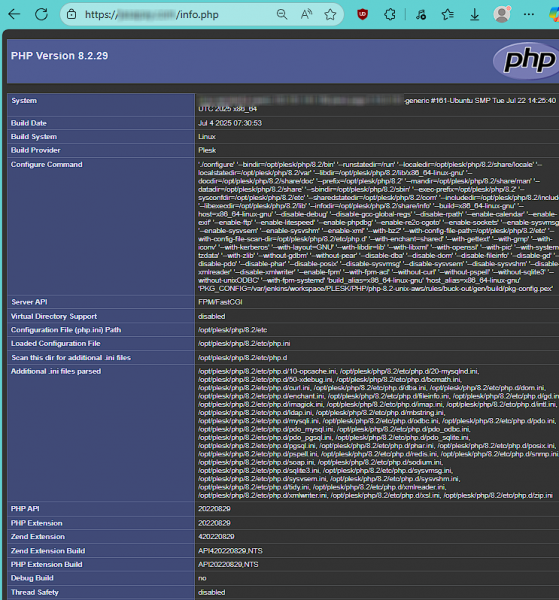Click the Debug Build label

[x=32, y=578]
